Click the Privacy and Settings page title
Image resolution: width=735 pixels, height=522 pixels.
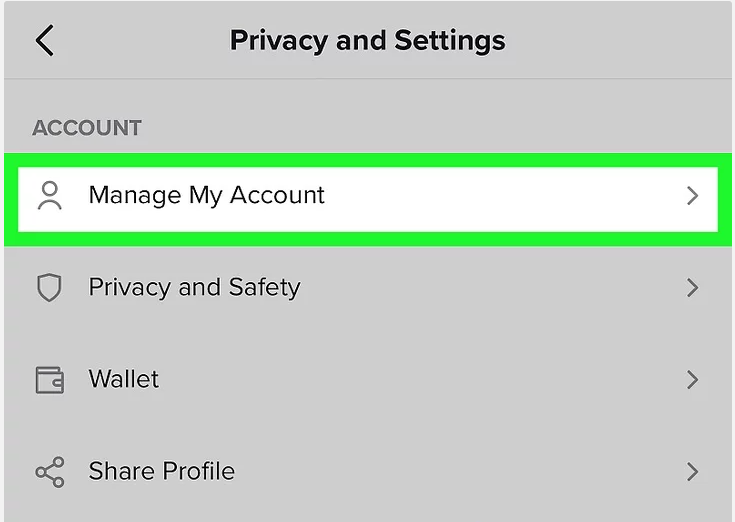368,41
